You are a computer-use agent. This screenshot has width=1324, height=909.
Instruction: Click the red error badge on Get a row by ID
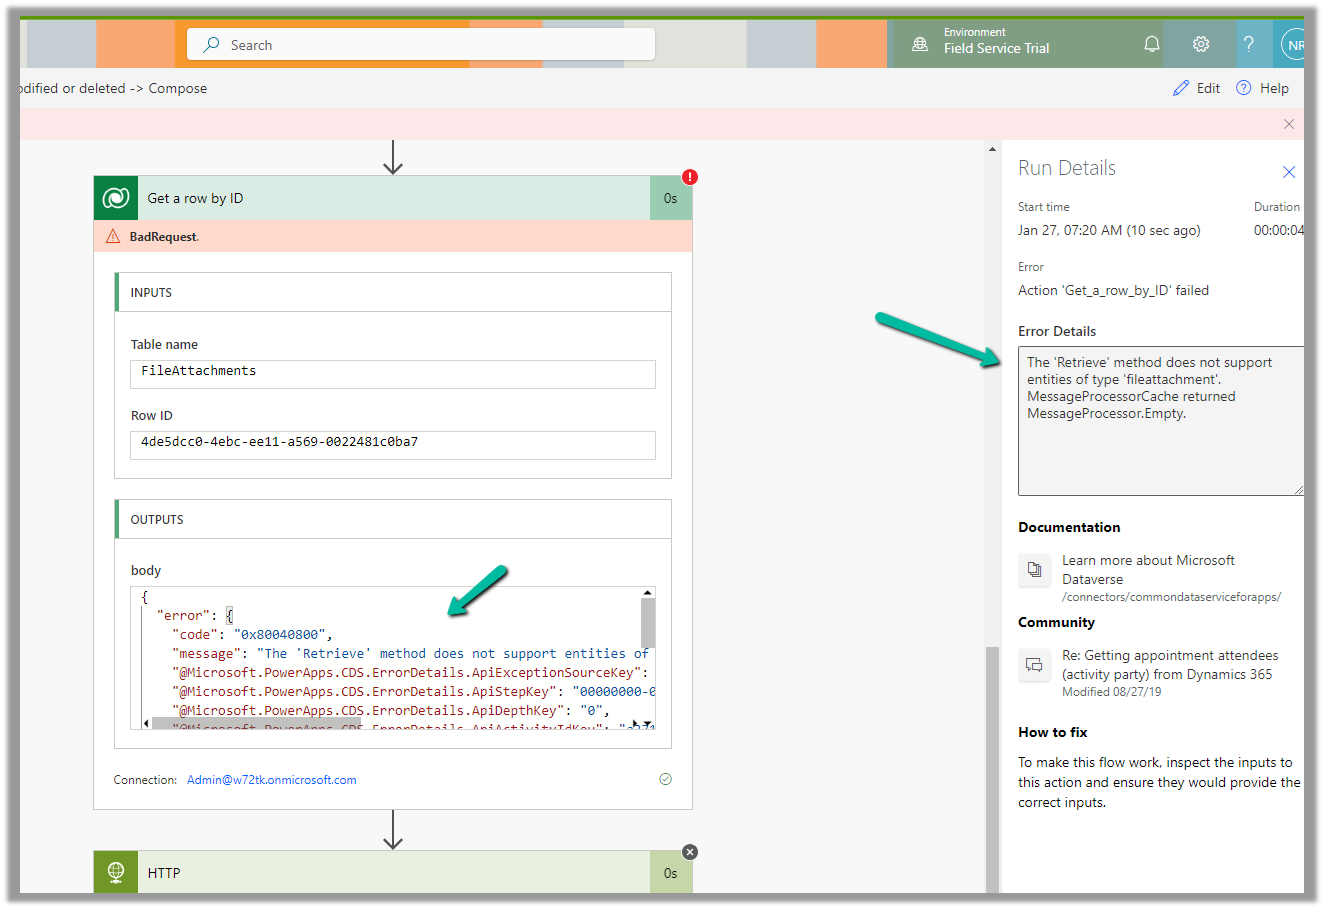(690, 177)
